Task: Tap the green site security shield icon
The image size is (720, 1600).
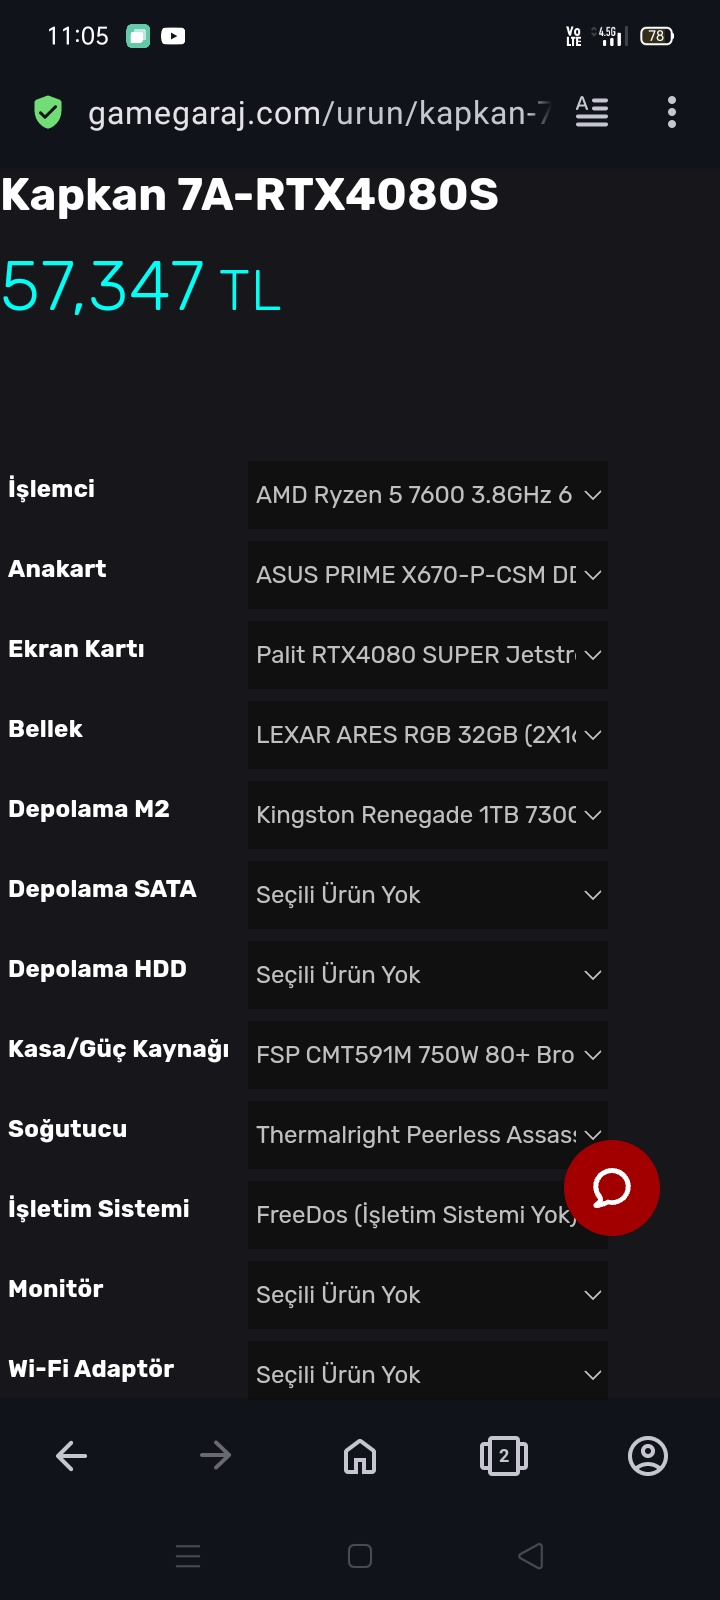Action: pos(47,112)
